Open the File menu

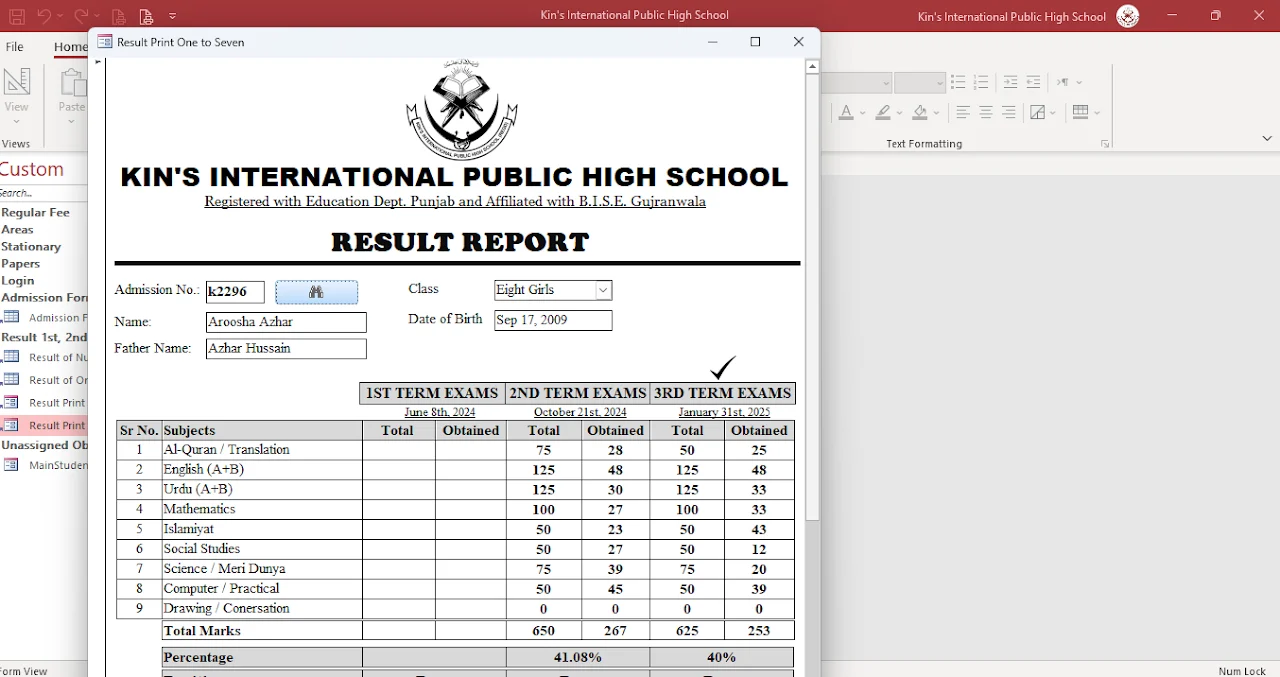14,46
